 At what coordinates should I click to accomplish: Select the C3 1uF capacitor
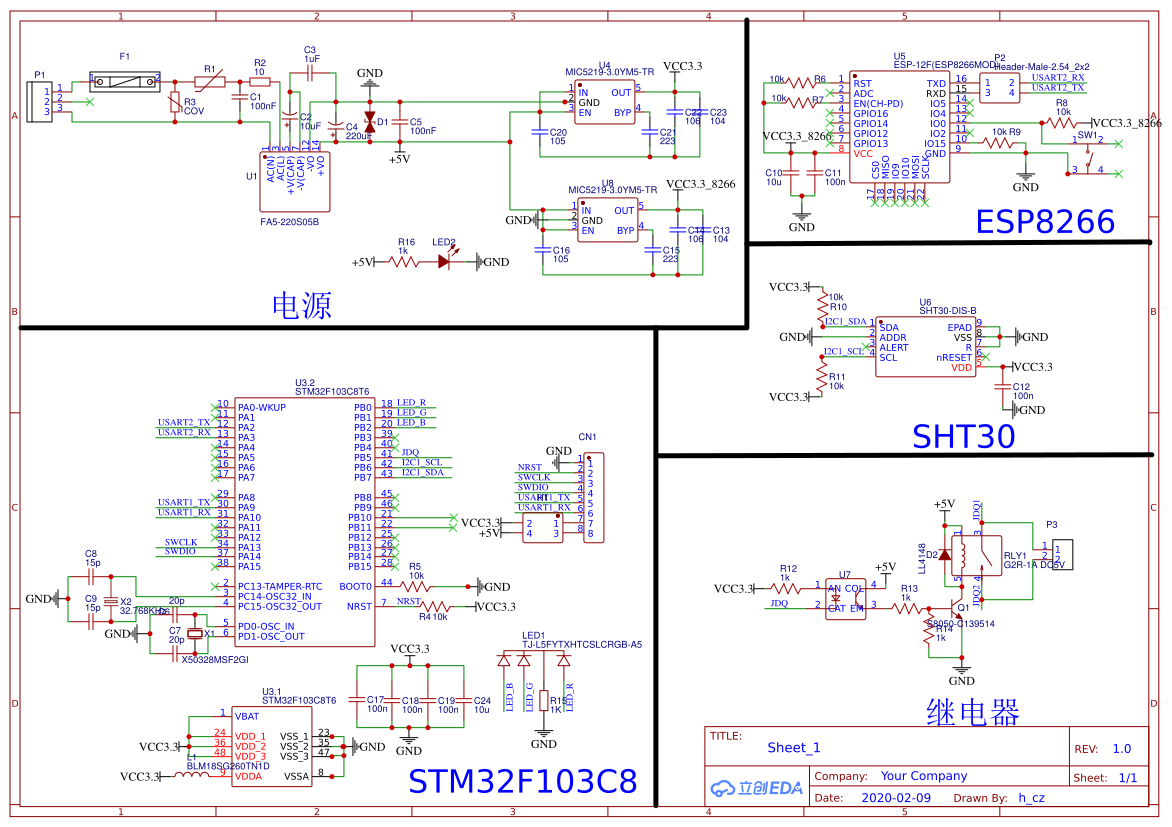[312, 73]
